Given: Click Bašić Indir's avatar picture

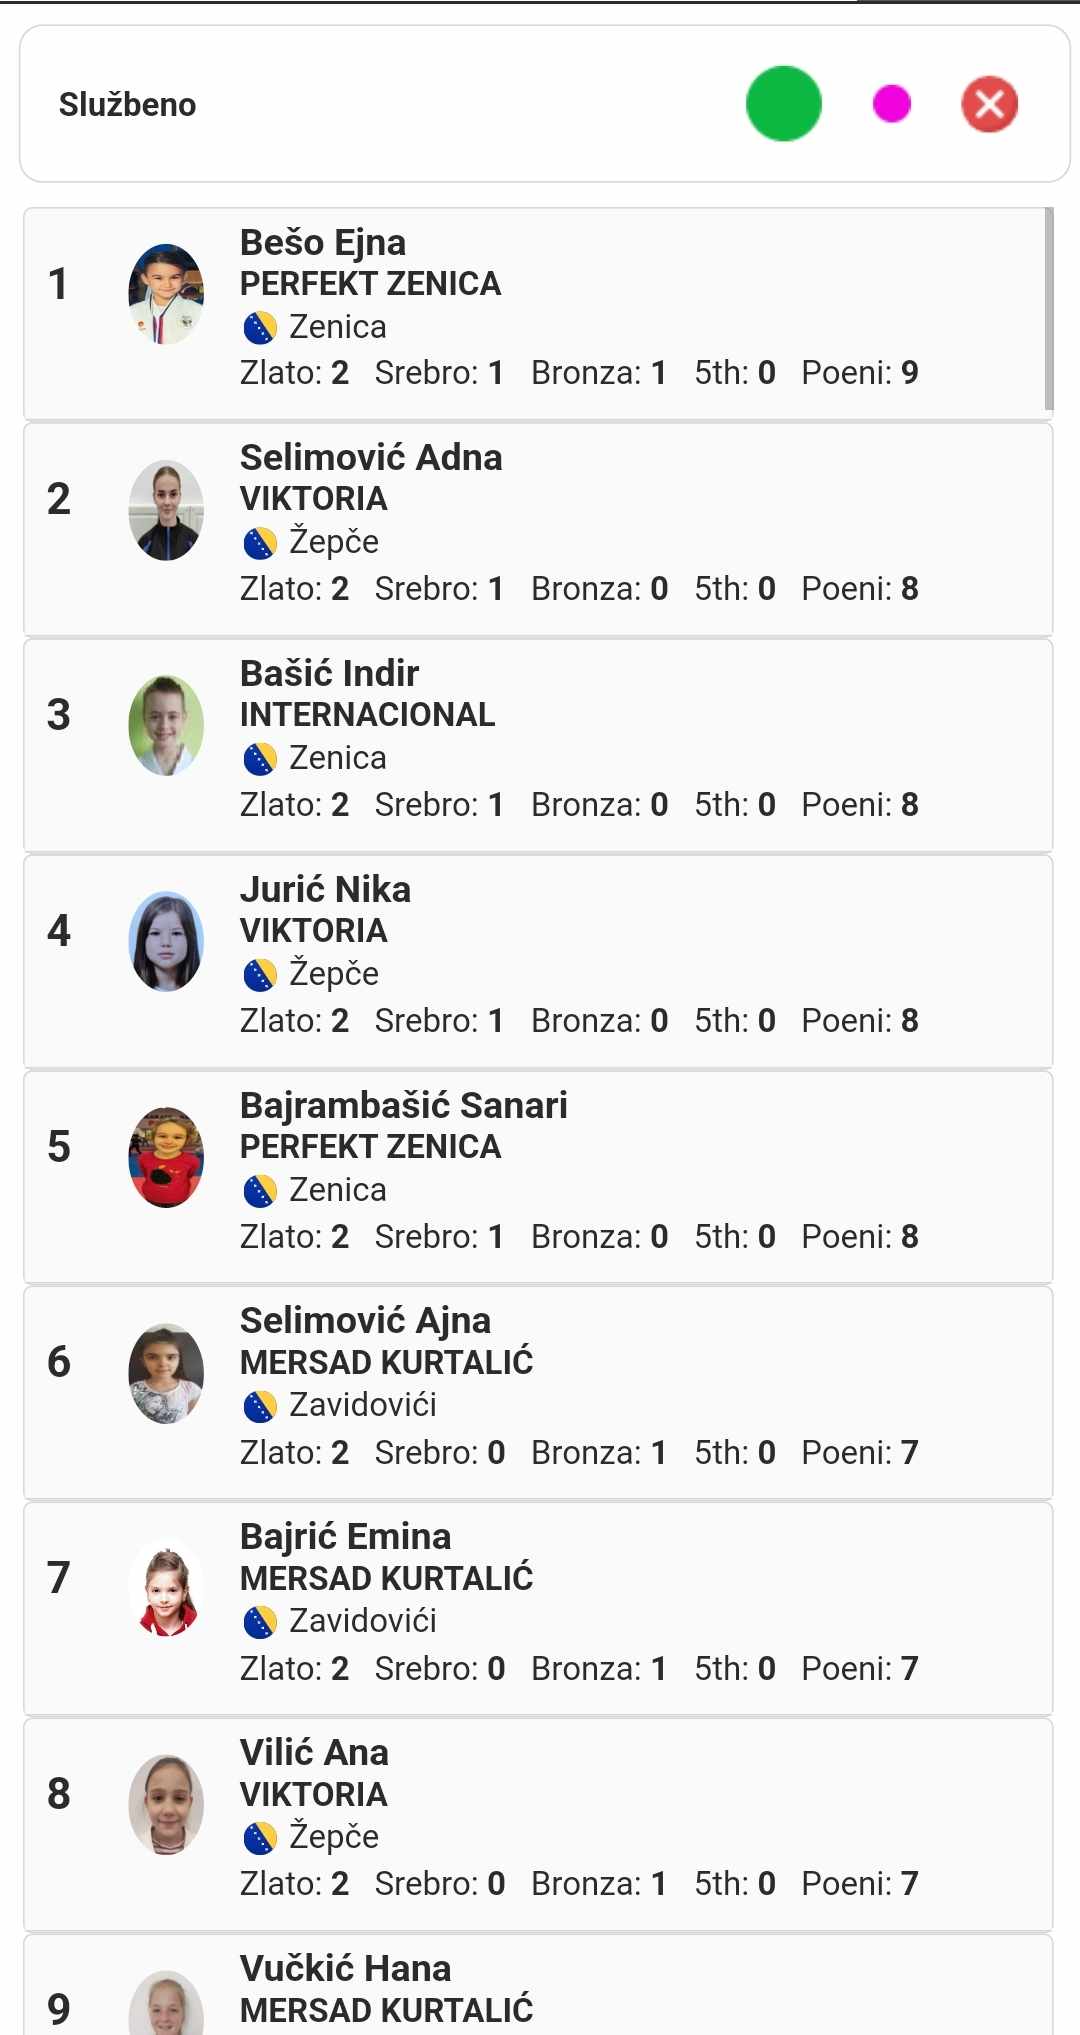Looking at the screenshot, I should (166, 726).
